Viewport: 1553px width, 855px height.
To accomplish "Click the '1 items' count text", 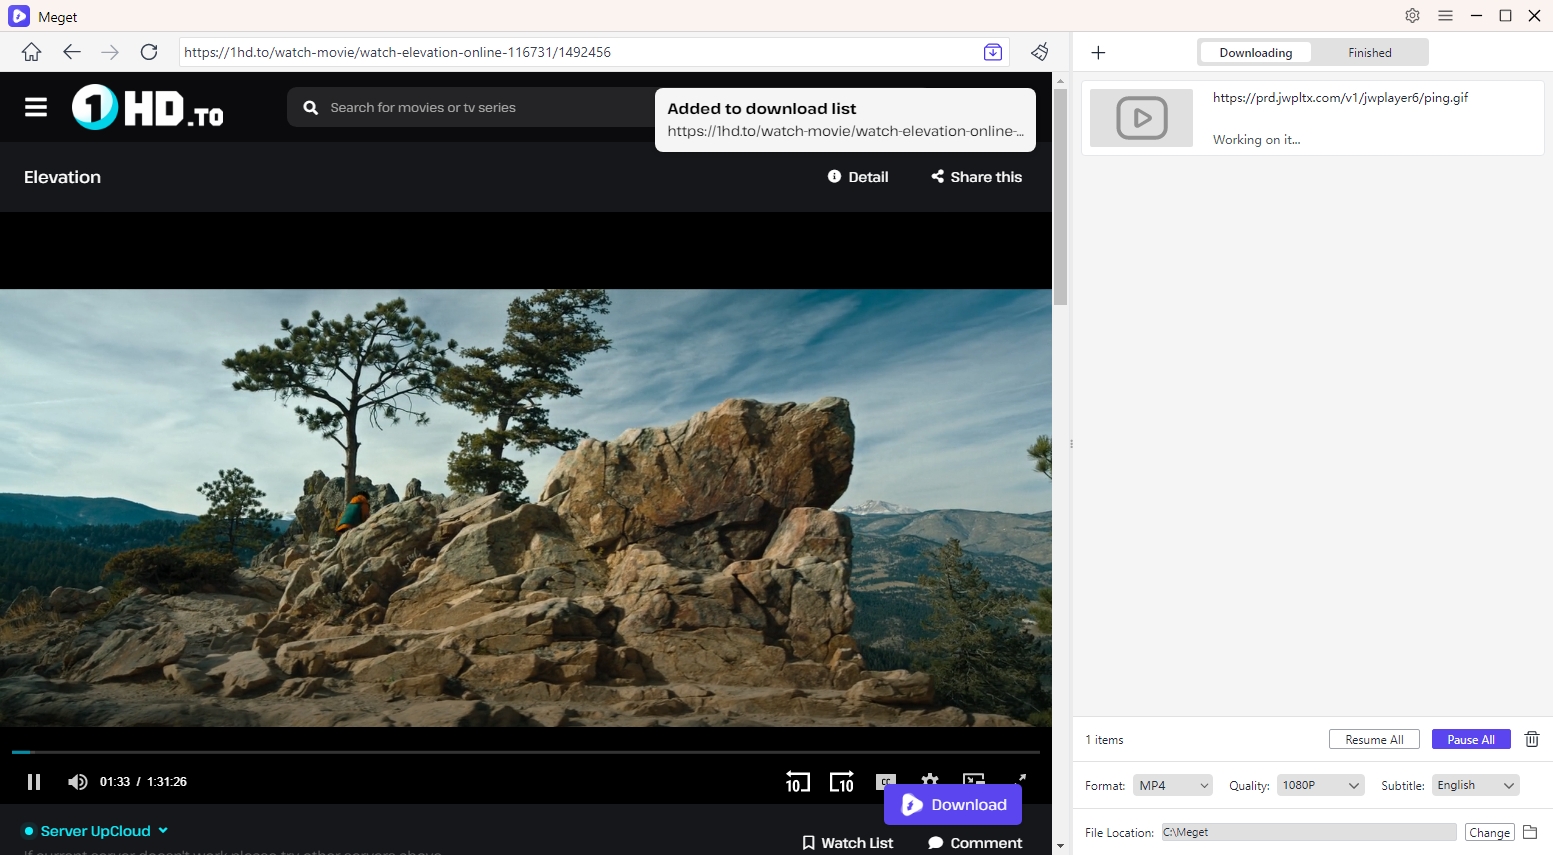I will point(1104,740).
